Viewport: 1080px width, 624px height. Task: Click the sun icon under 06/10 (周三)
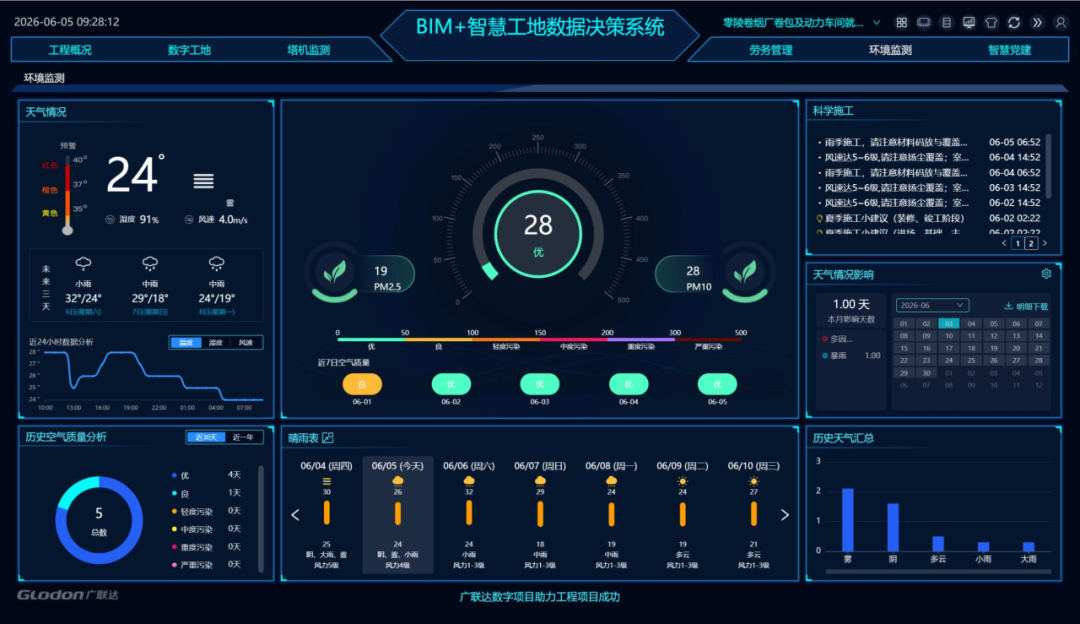point(754,481)
